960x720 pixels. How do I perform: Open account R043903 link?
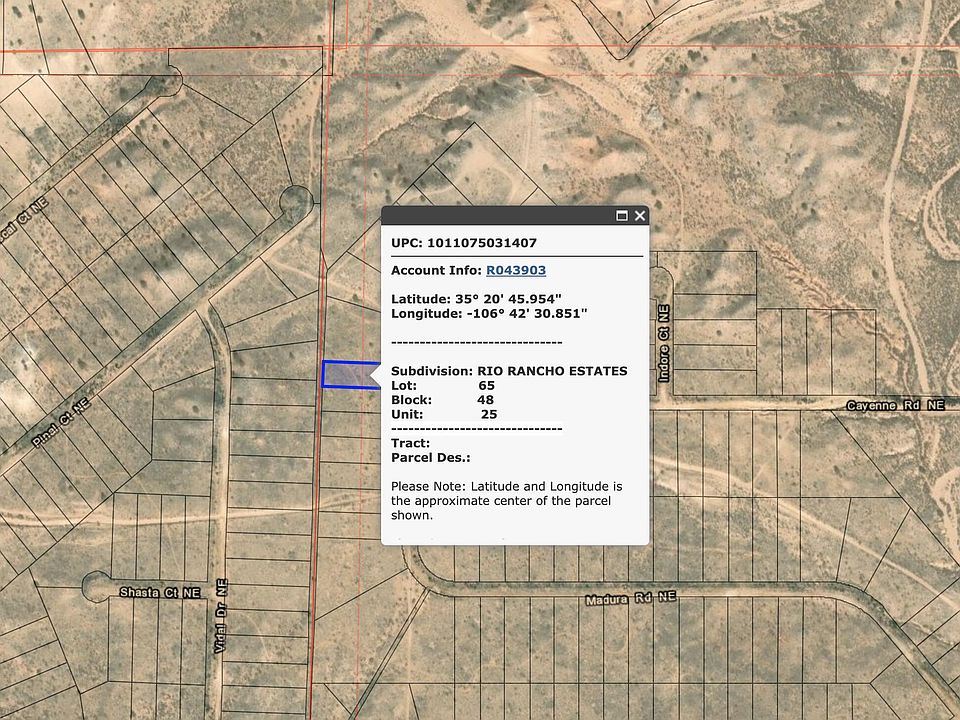(x=516, y=270)
